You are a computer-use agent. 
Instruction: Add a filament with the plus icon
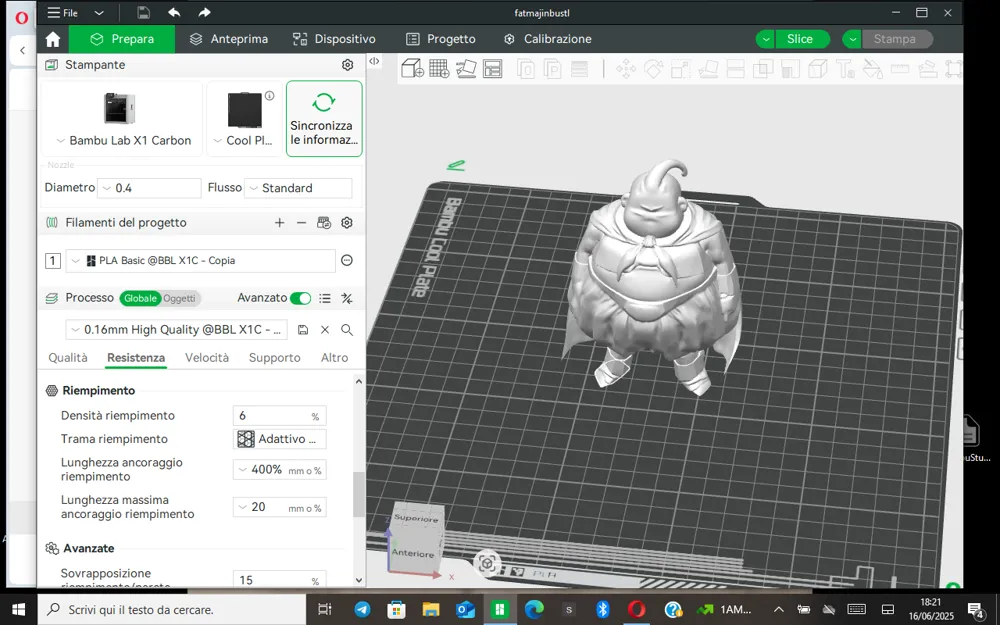279,223
